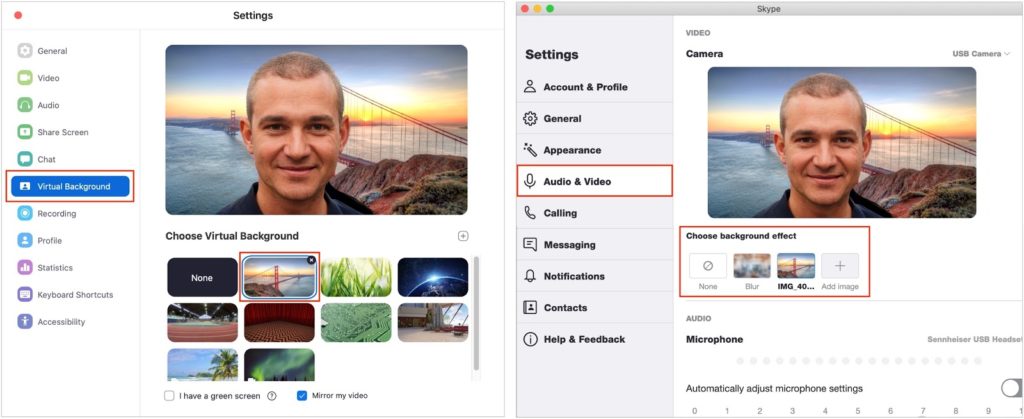Click the Statistics icon in Zoom sidebar

(x=25, y=268)
